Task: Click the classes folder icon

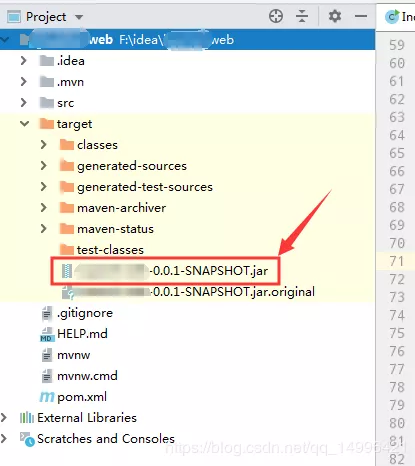Action: (x=67, y=145)
